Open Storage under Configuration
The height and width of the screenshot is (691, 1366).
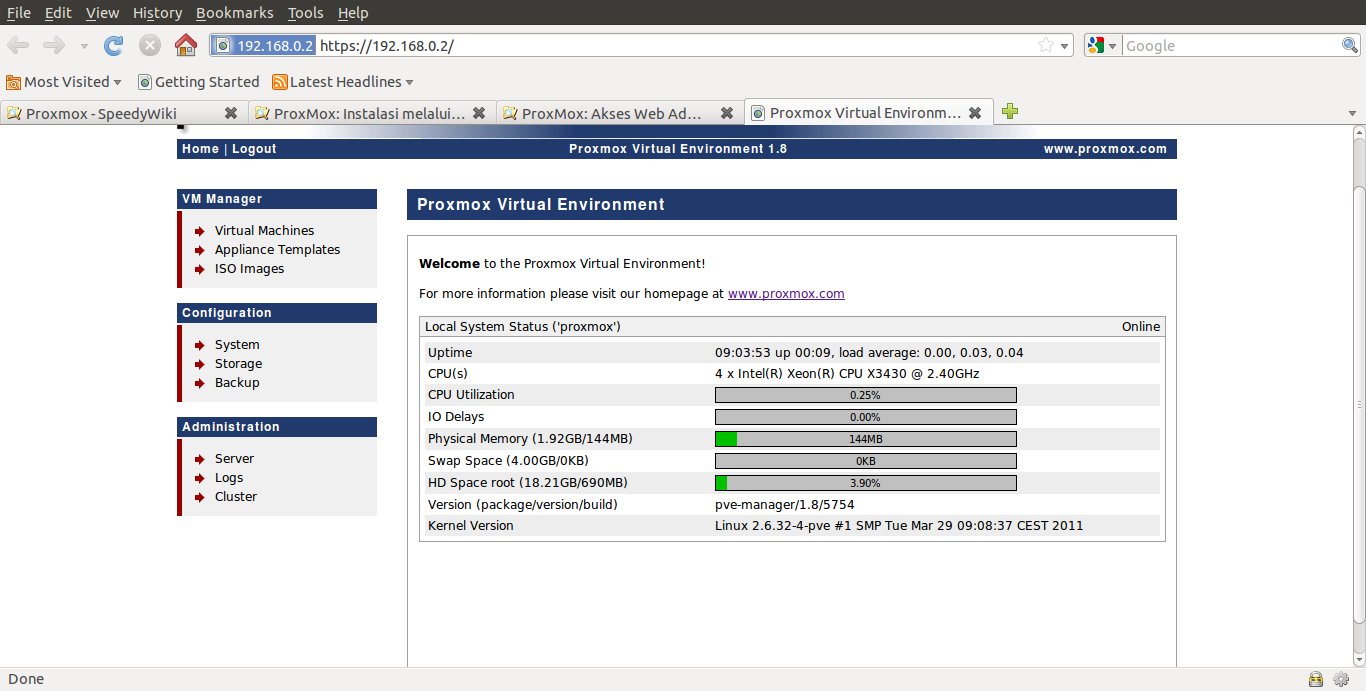click(x=238, y=364)
